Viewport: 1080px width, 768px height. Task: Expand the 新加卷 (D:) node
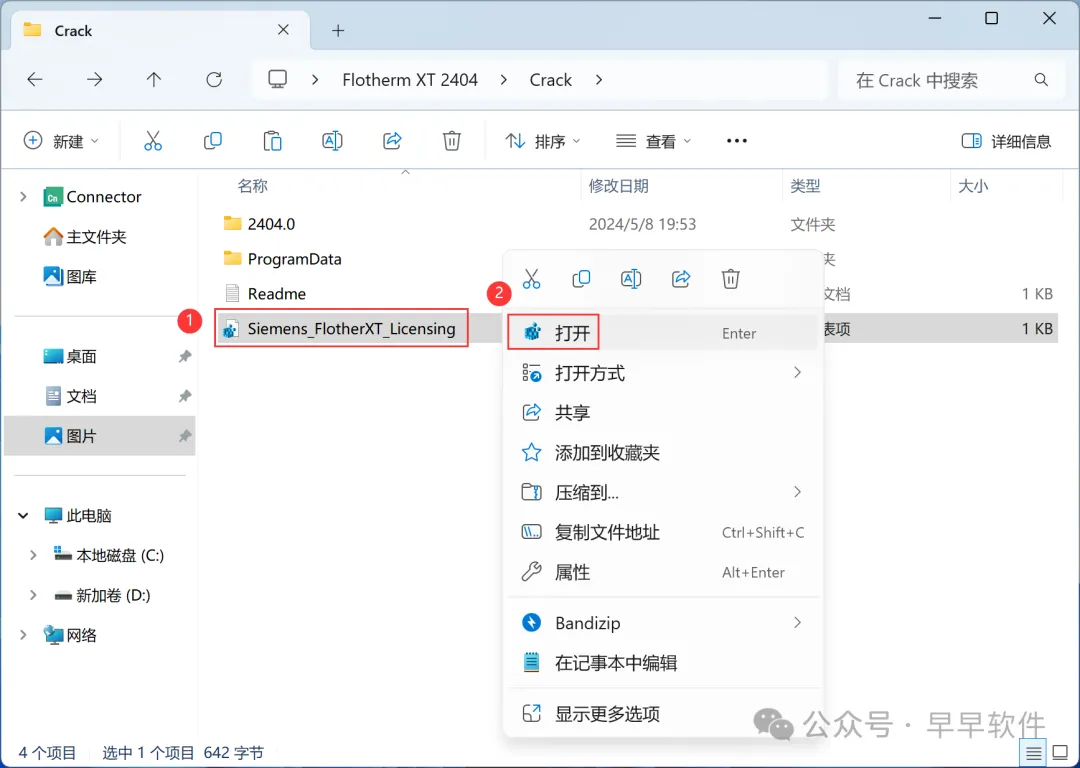click(x=33, y=595)
